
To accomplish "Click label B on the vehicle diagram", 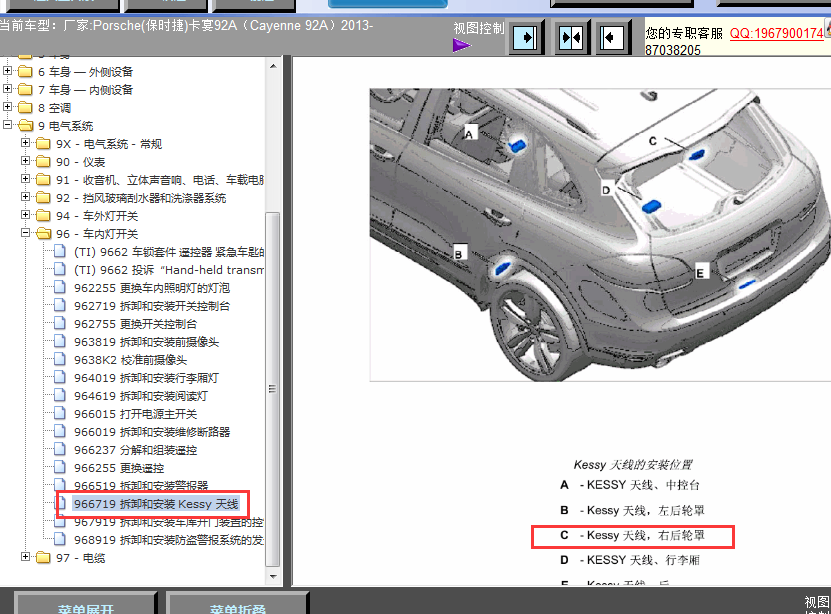I will point(459,253).
